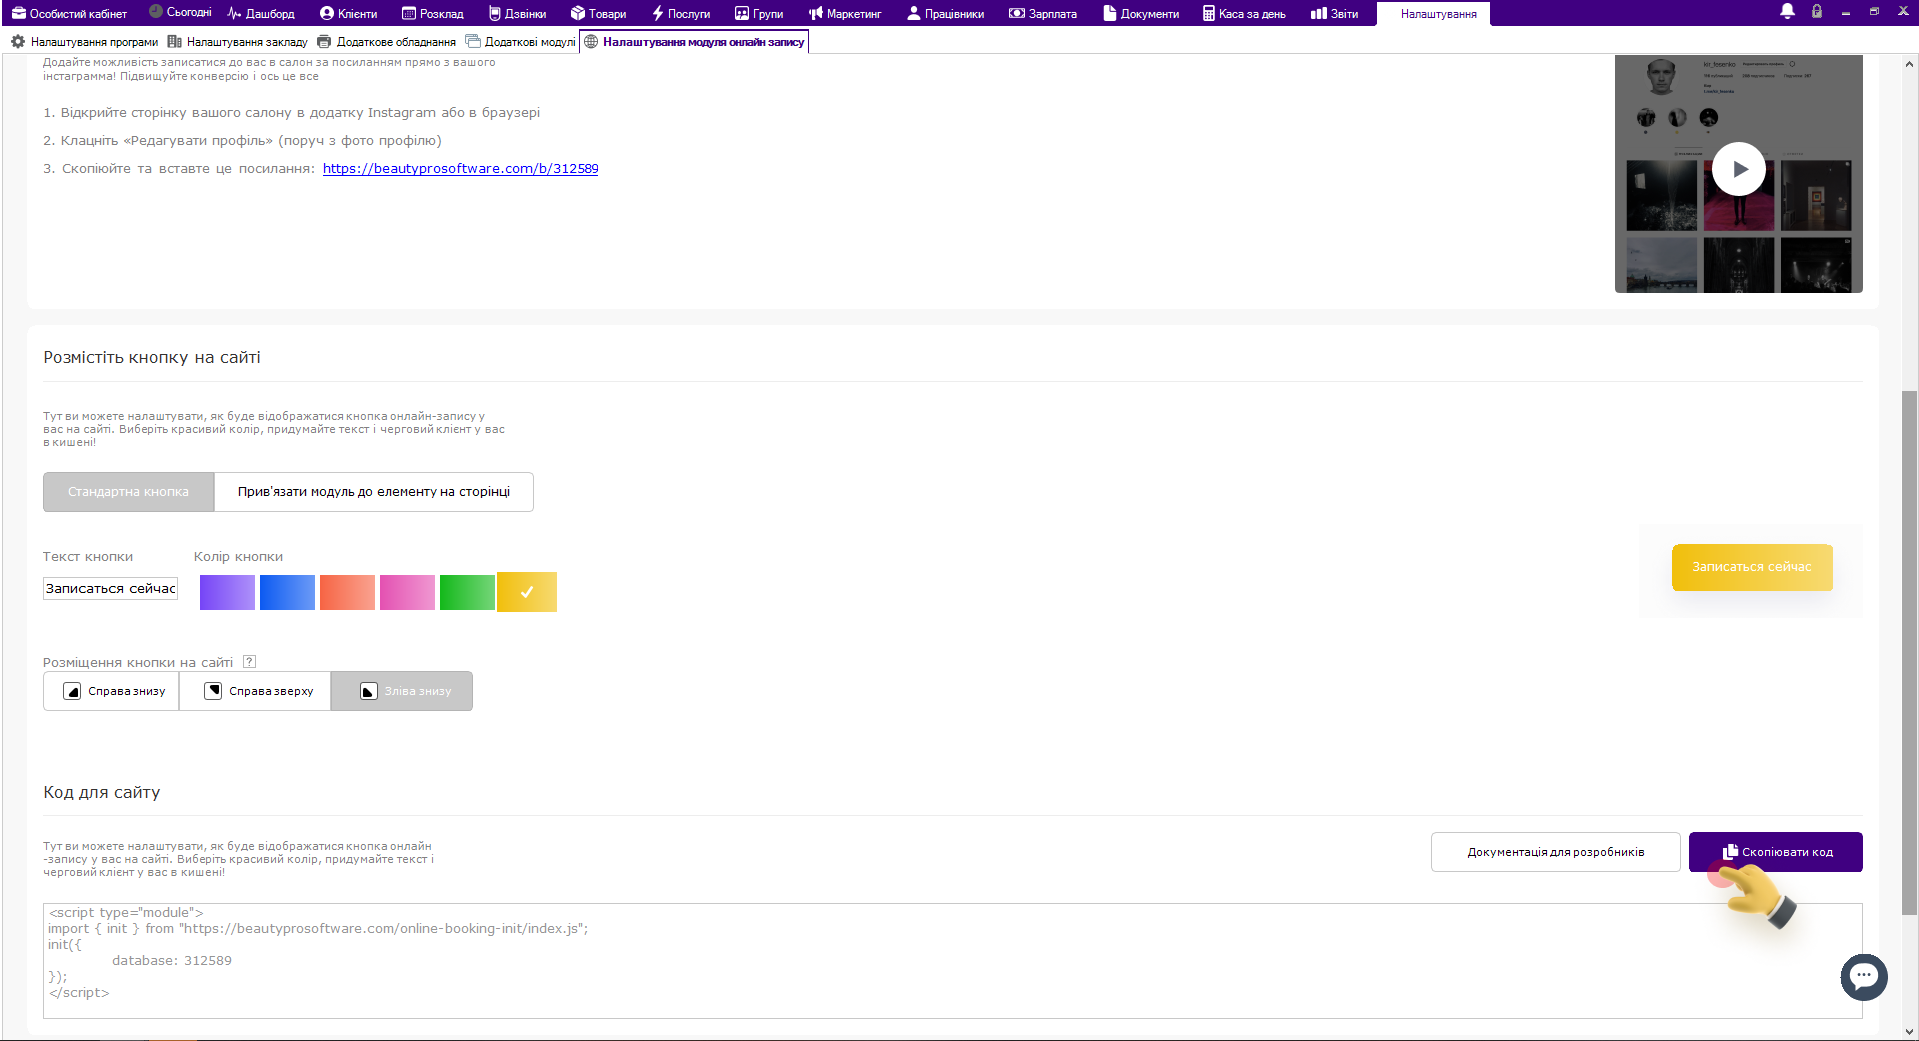Open Додаткові модулі subtab

tap(520, 41)
